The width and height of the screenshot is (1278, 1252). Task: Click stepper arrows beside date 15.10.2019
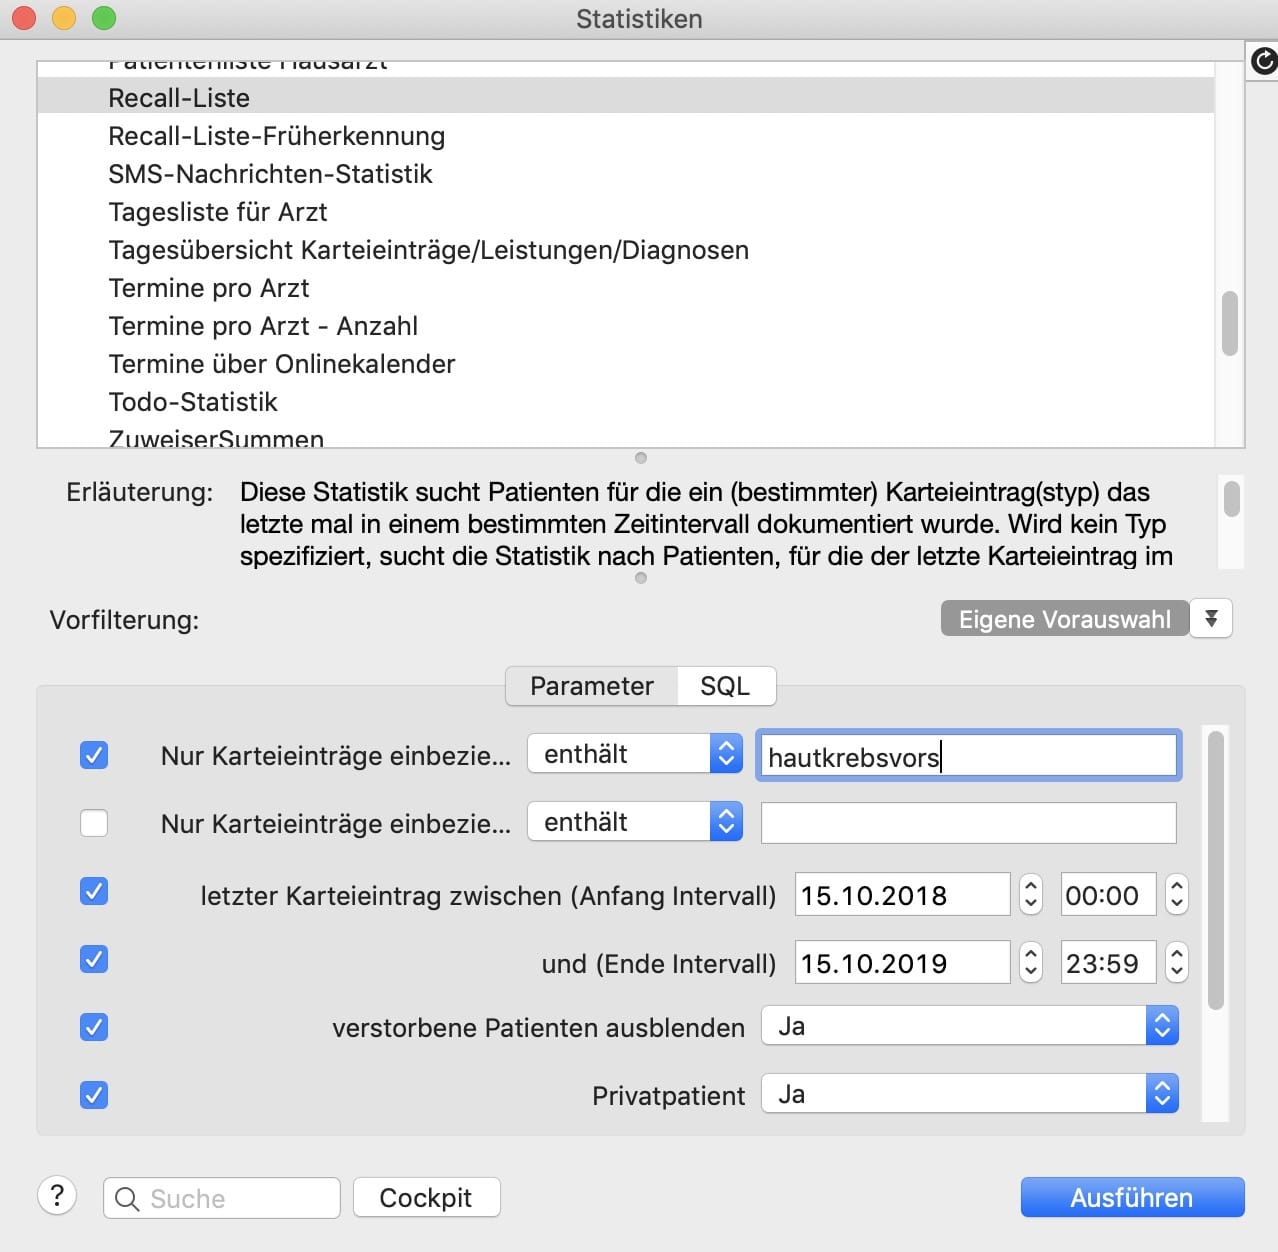[1031, 962]
